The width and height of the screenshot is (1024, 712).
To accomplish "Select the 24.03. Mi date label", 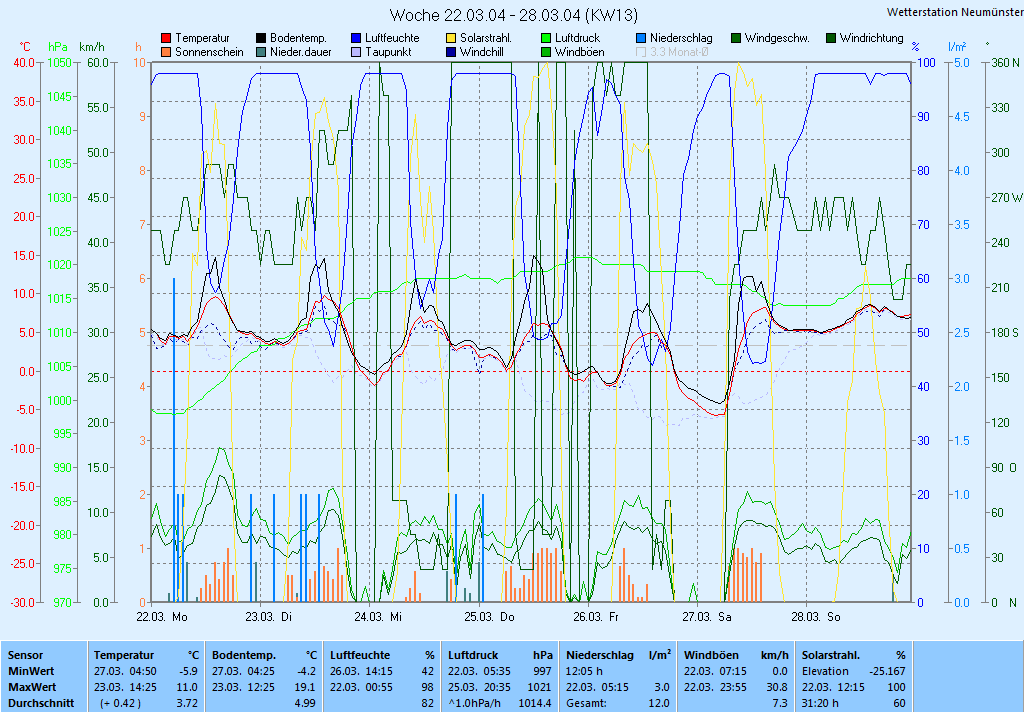I will [378, 617].
